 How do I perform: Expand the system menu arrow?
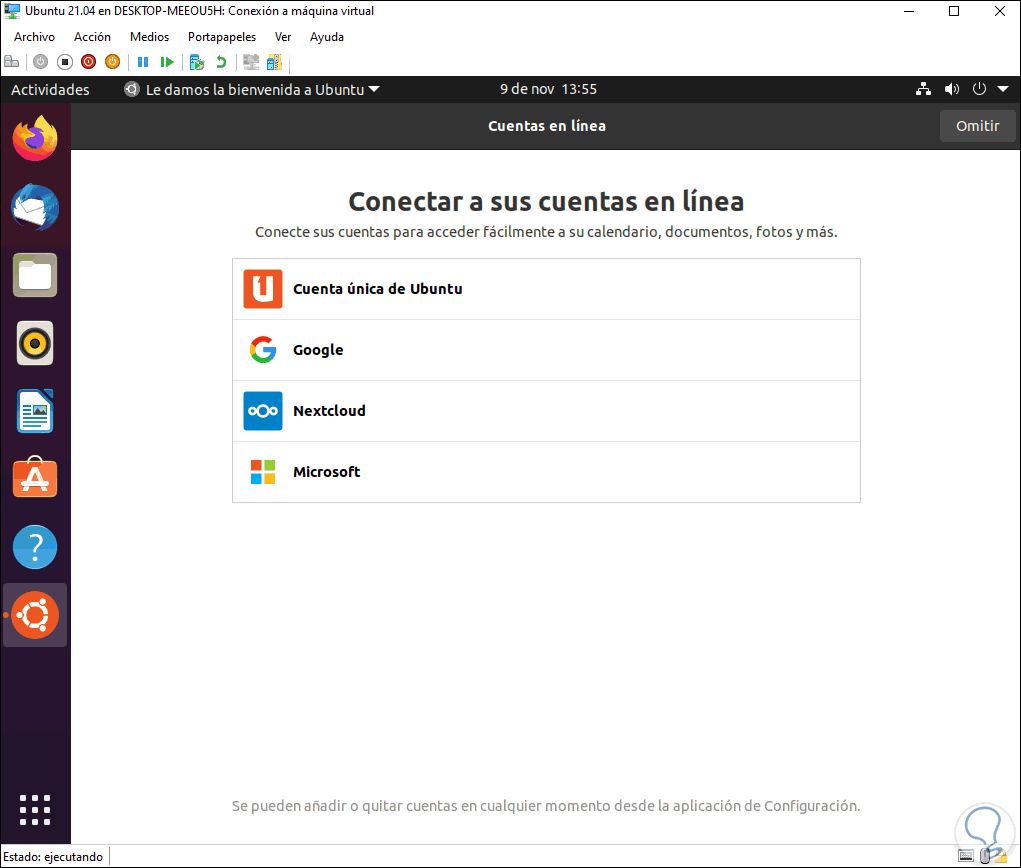click(1003, 89)
